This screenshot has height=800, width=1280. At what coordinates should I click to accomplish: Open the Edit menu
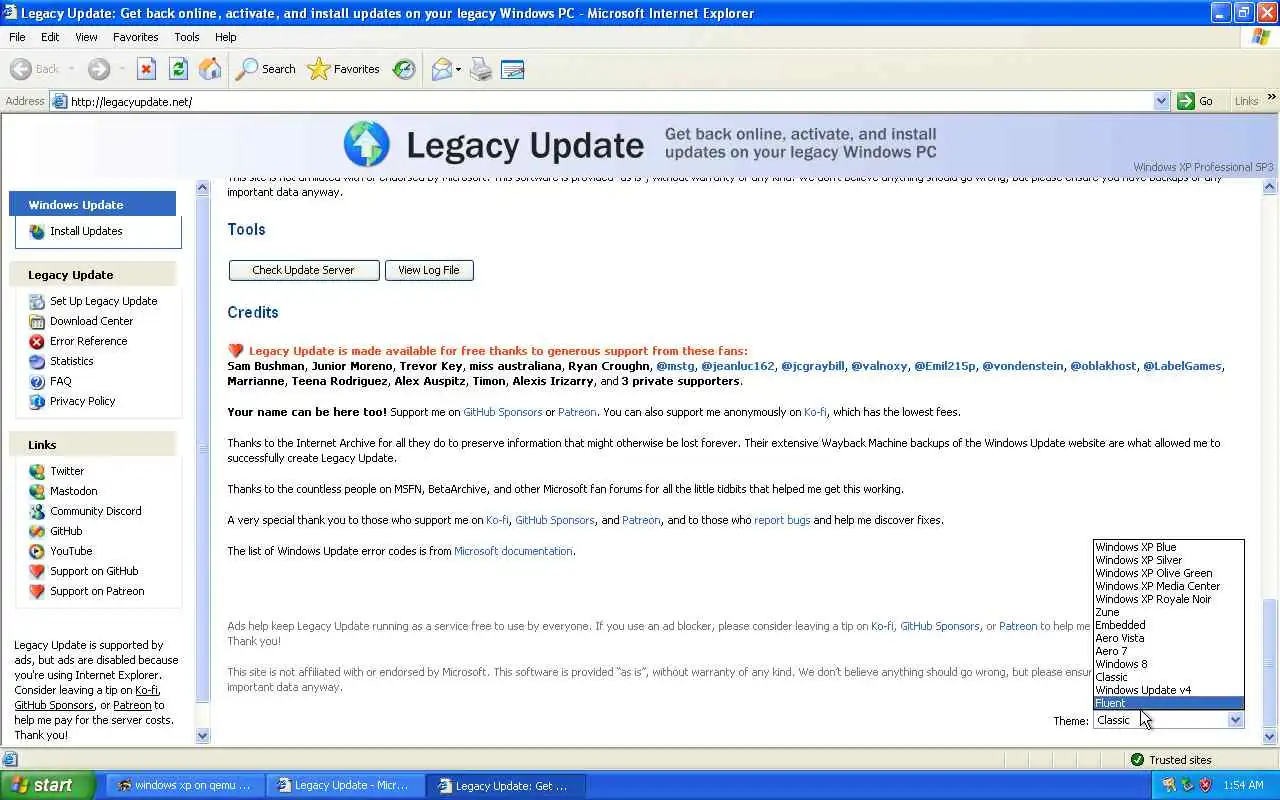pos(50,37)
